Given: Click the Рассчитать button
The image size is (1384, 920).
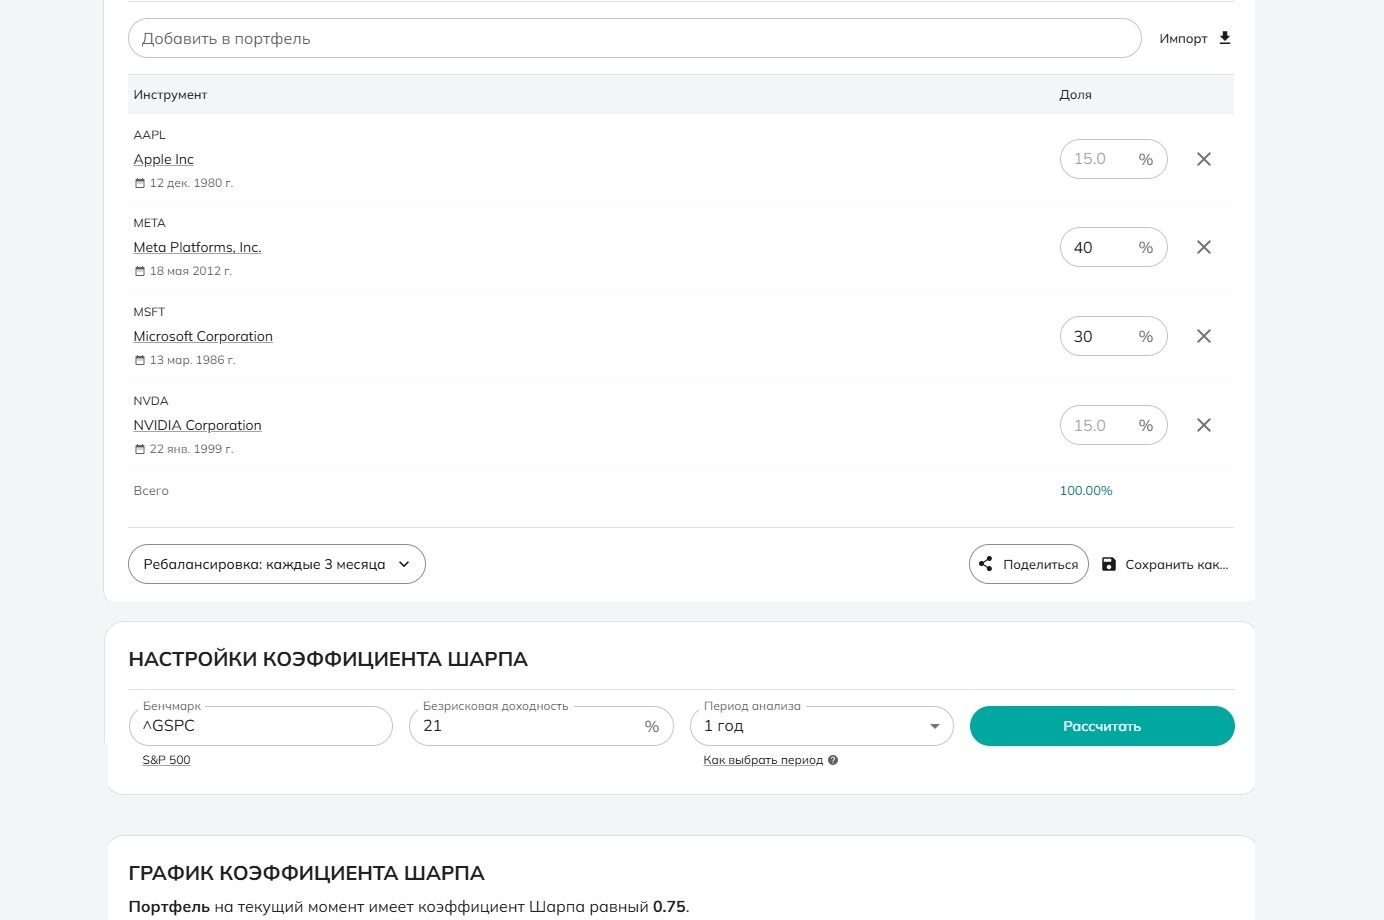Looking at the screenshot, I should (x=1102, y=726).
